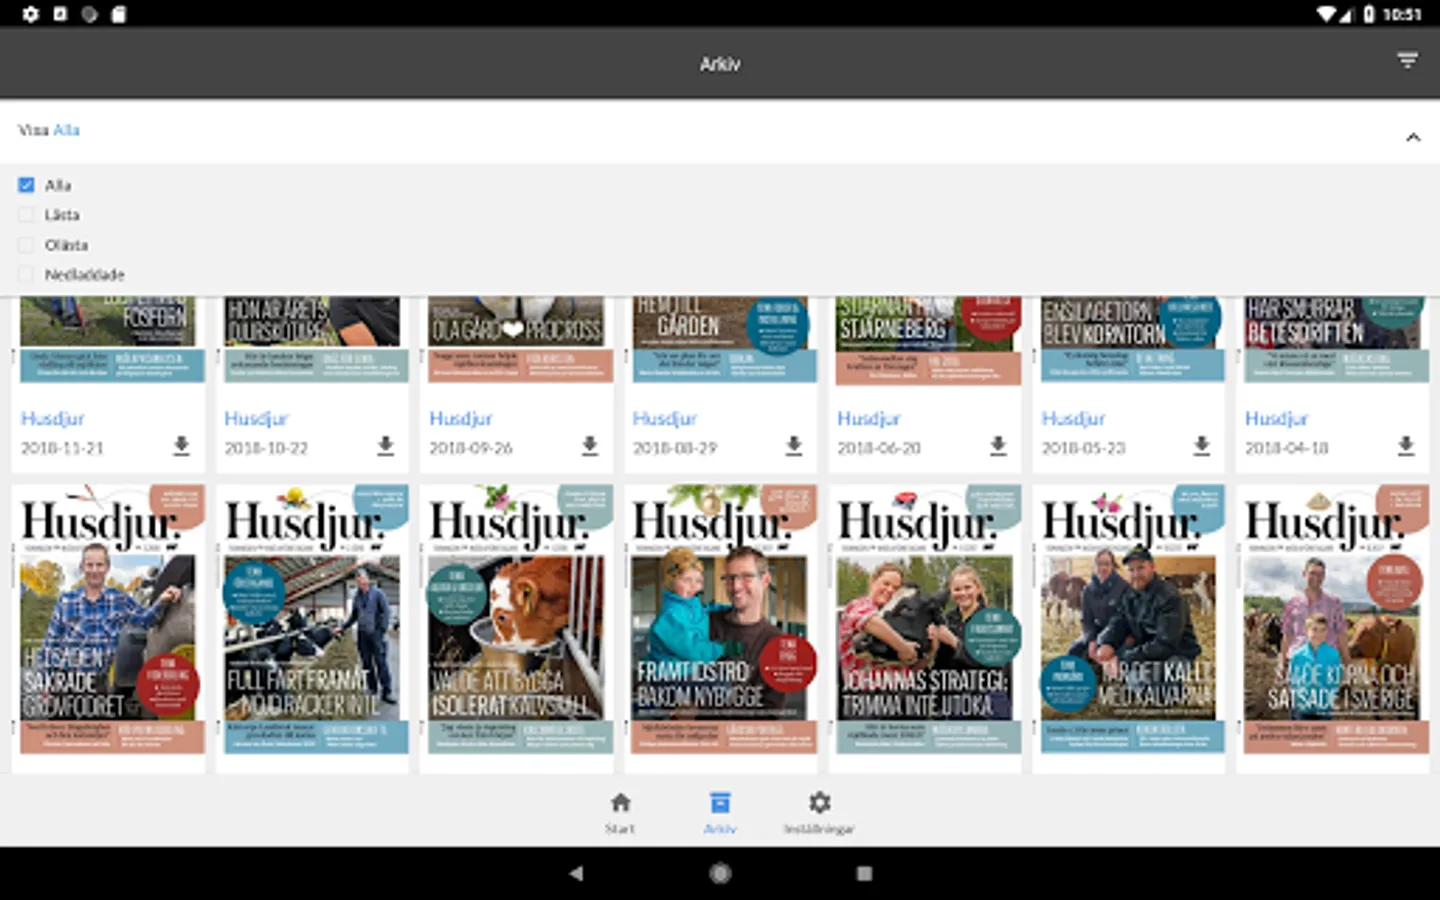Screen dimensions: 1440x900
Task: Click the date text 2018-11-21
Action: [x=62, y=448]
